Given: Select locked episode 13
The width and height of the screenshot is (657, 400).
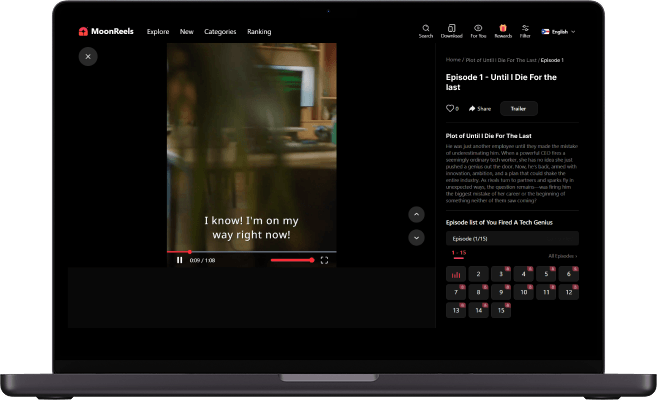Looking at the screenshot, I should [456, 311].
